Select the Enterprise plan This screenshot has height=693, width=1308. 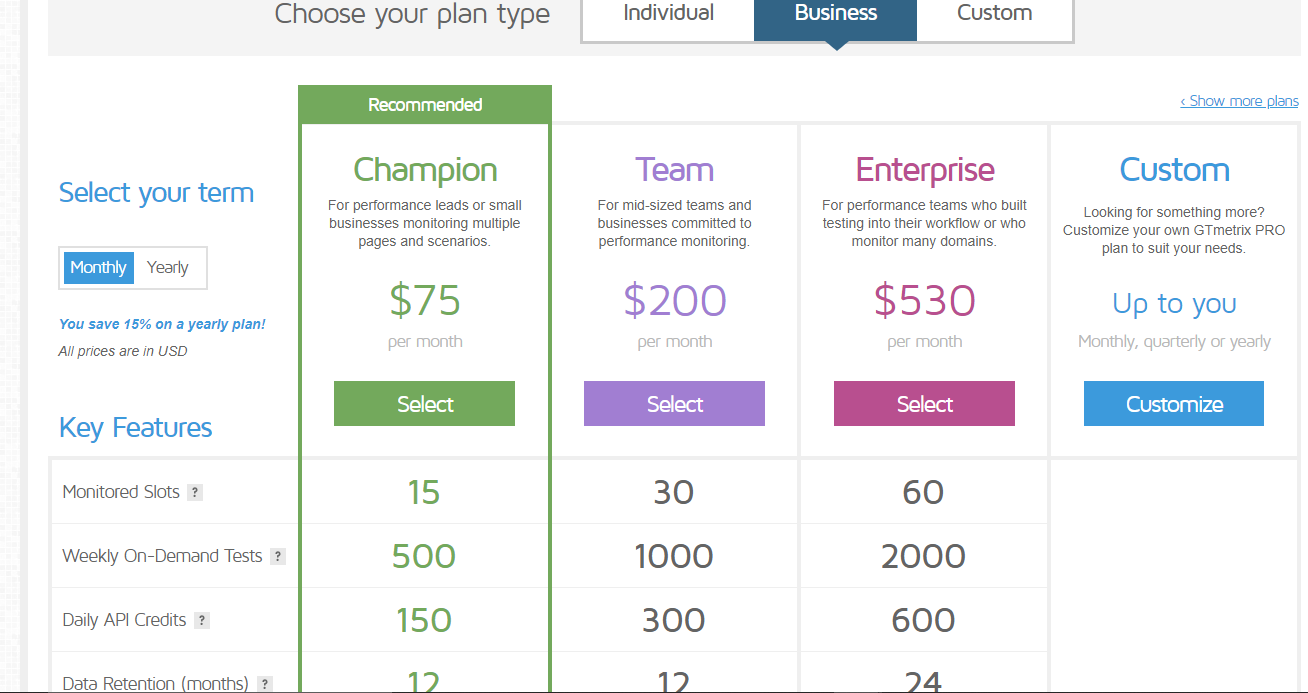924,404
